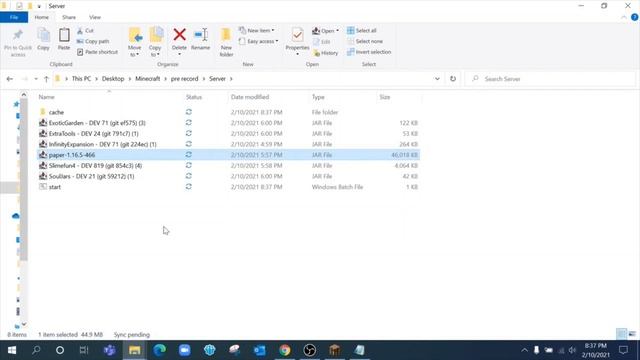Click Select all
This screenshot has width=640, height=360.
[362, 31]
